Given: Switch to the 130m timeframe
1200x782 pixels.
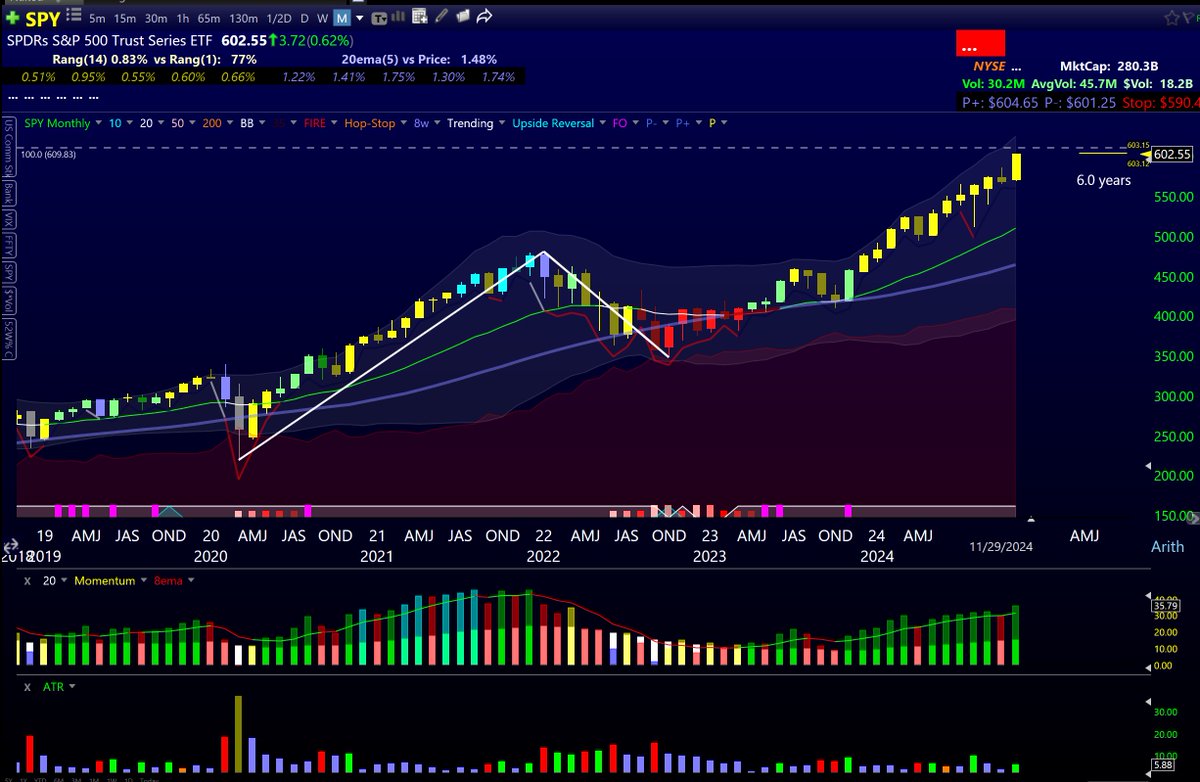Looking at the screenshot, I should (x=244, y=19).
